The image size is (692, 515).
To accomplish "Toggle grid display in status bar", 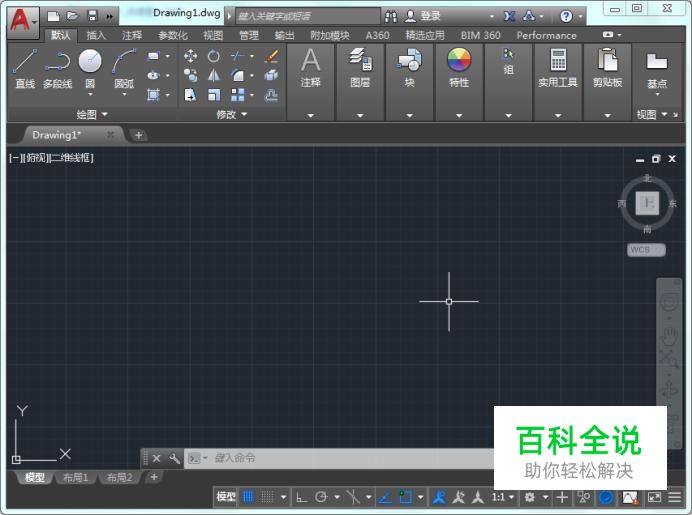I will [x=249, y=497].
